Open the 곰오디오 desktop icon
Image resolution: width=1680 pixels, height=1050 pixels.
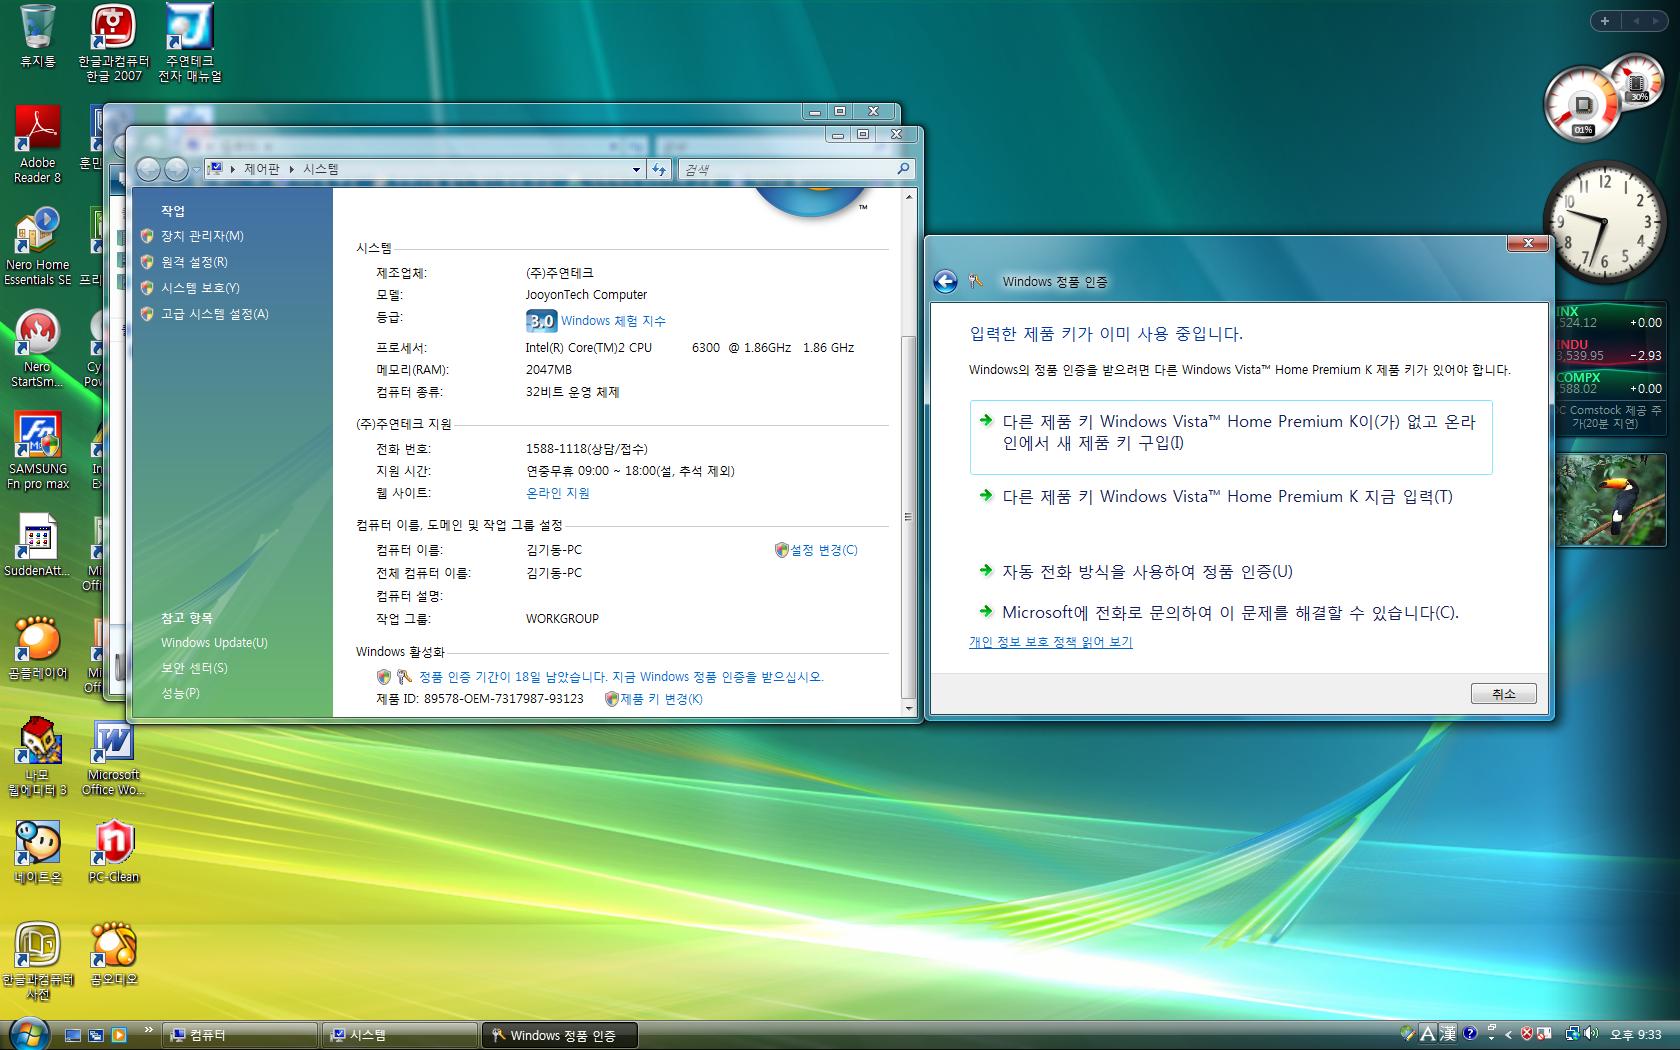(x=113, y=954)
